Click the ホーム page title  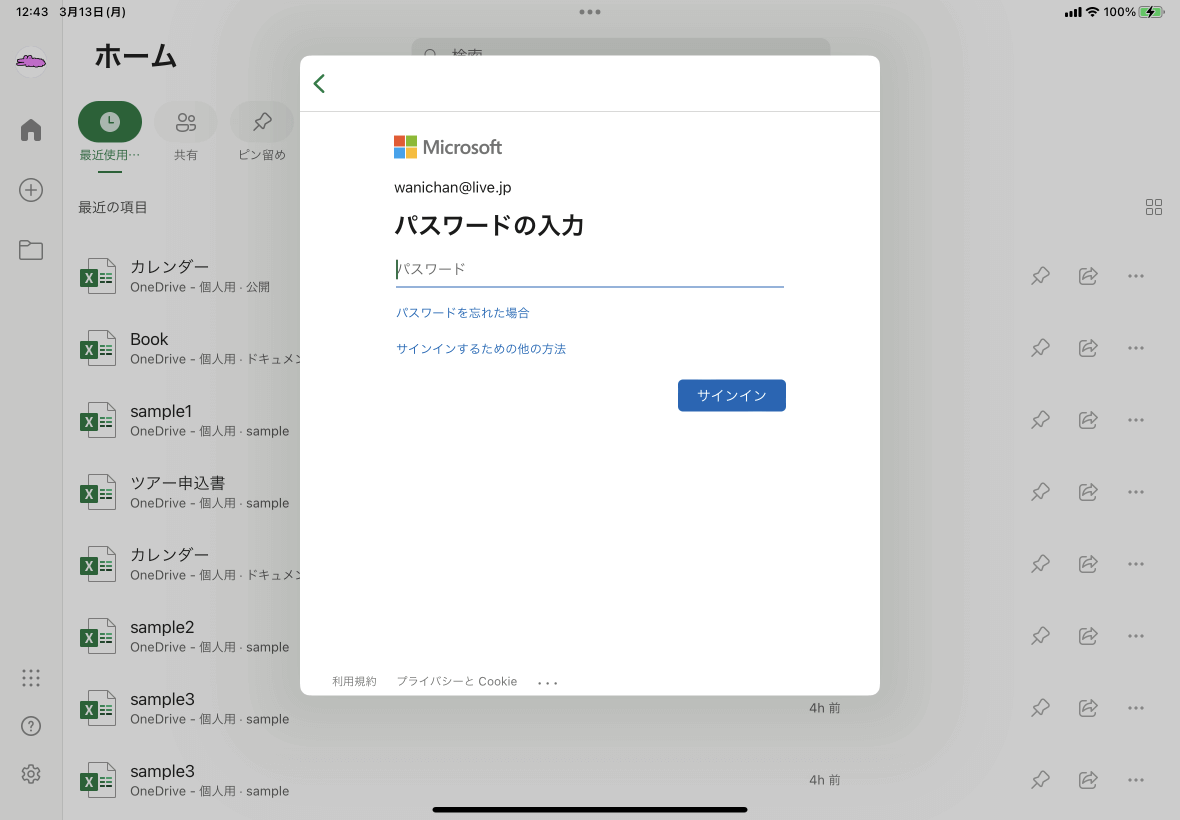point(136,57)
